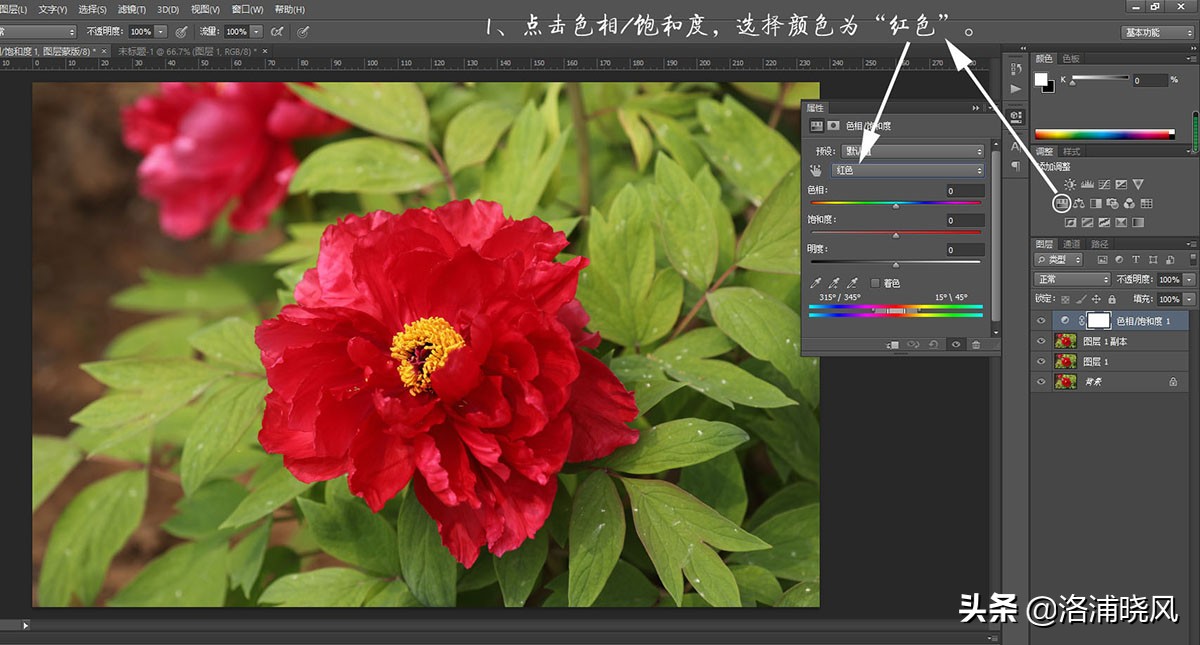Image resolution: width=1200 pixels, height=645 pixels.
Task: Open the 正常 blend mode dropdown
Action: pyautogui.click(x=1073, y=280)
